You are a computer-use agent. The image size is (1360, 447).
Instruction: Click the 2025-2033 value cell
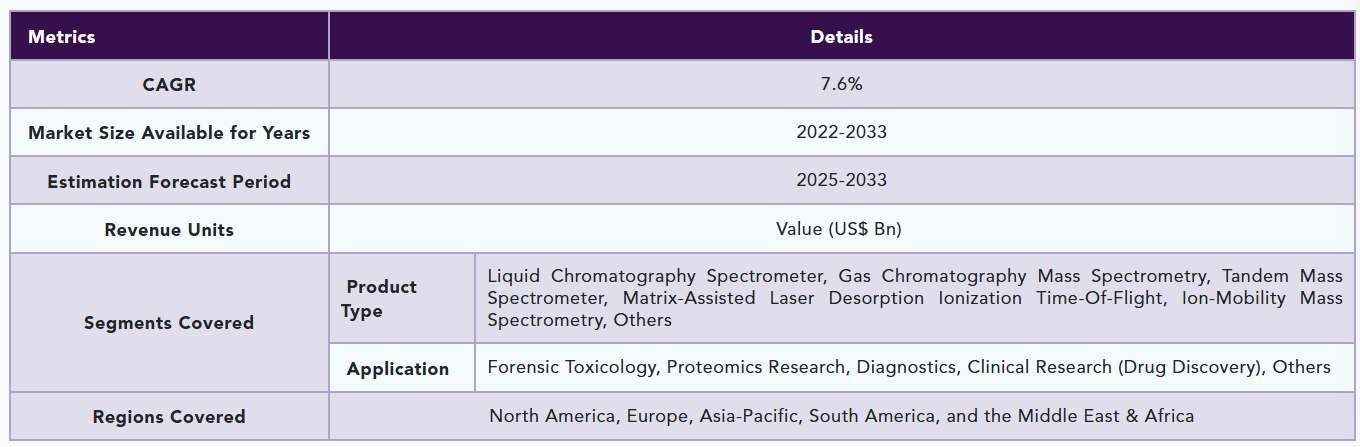841,181
